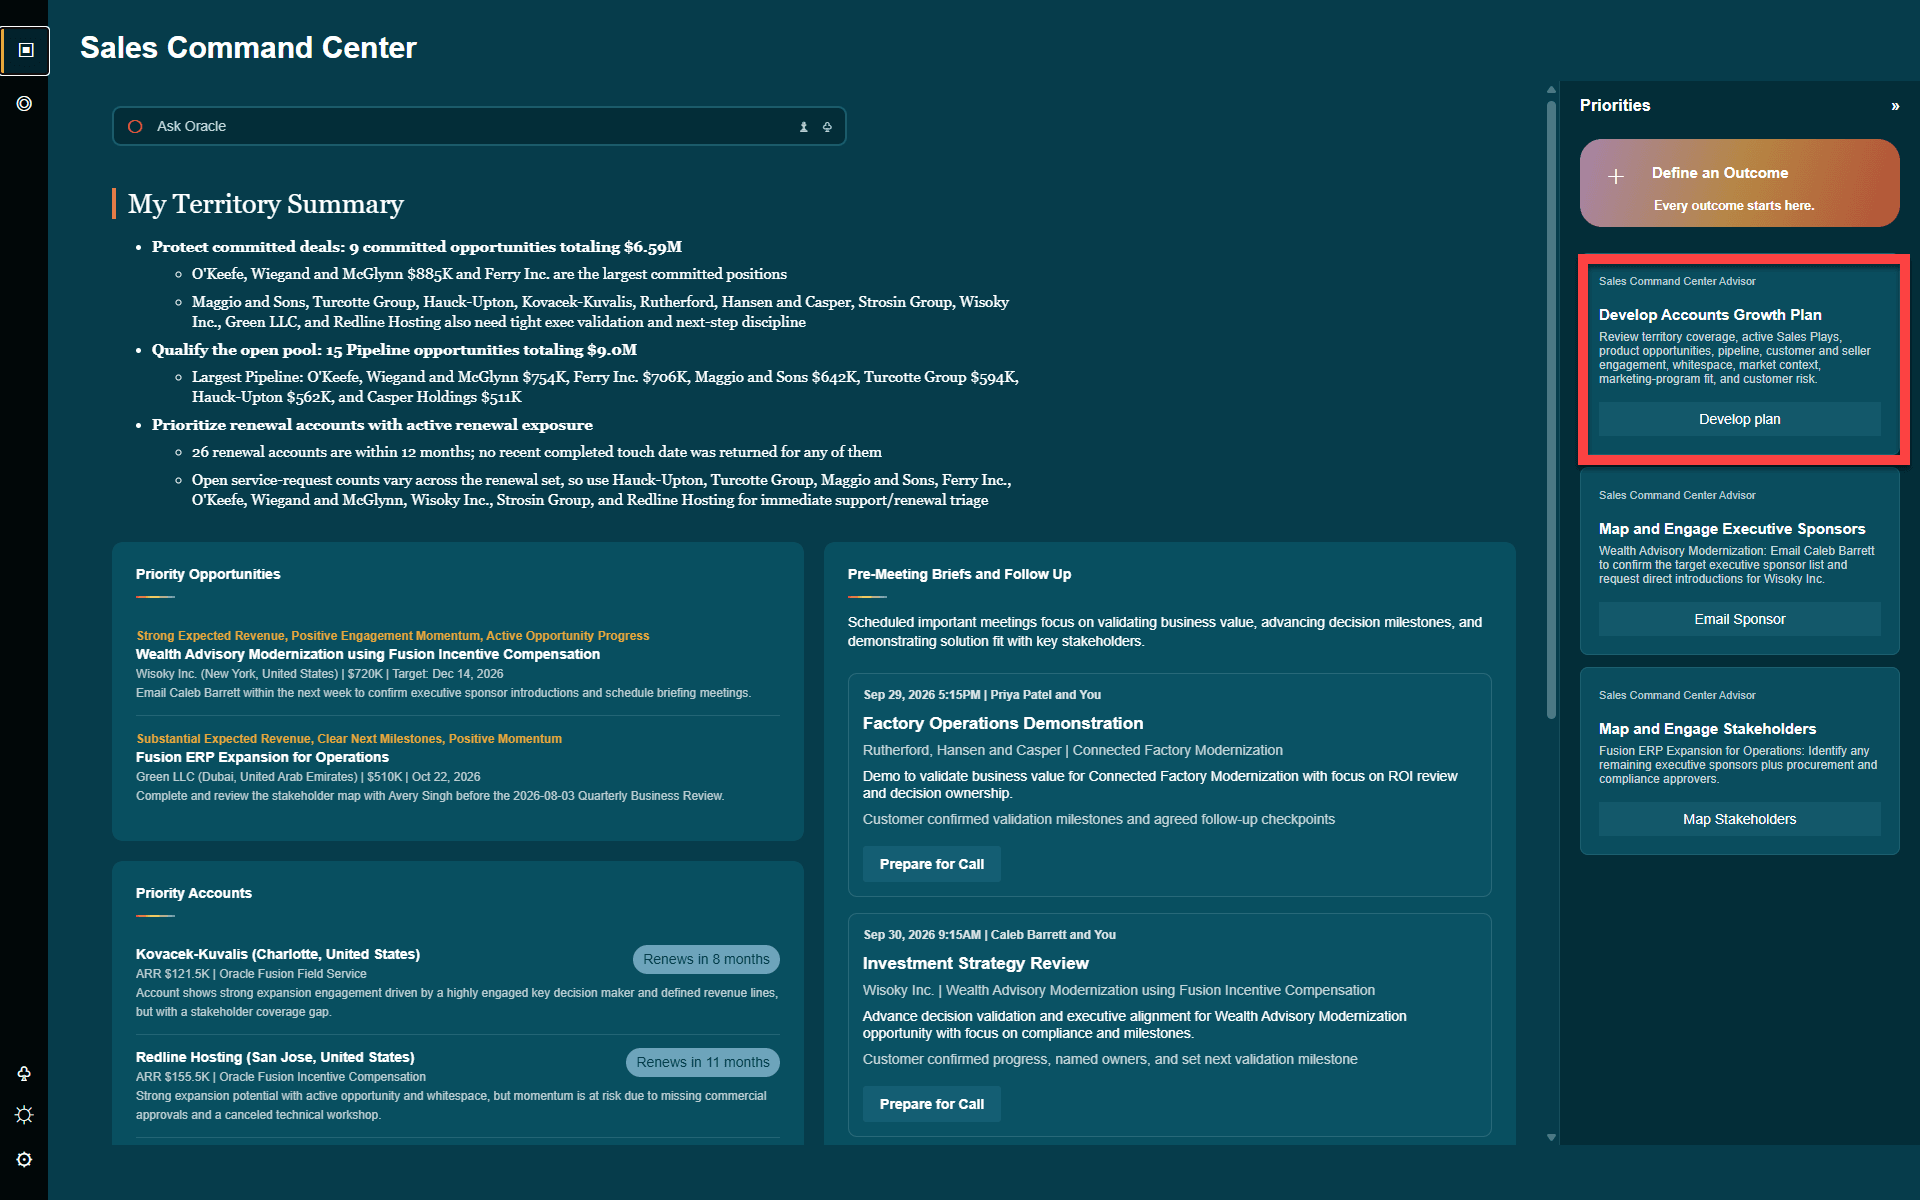Click the Define an Outcome card
The height and width of the screenshot is (1200, 1920).
point(1739,183)
